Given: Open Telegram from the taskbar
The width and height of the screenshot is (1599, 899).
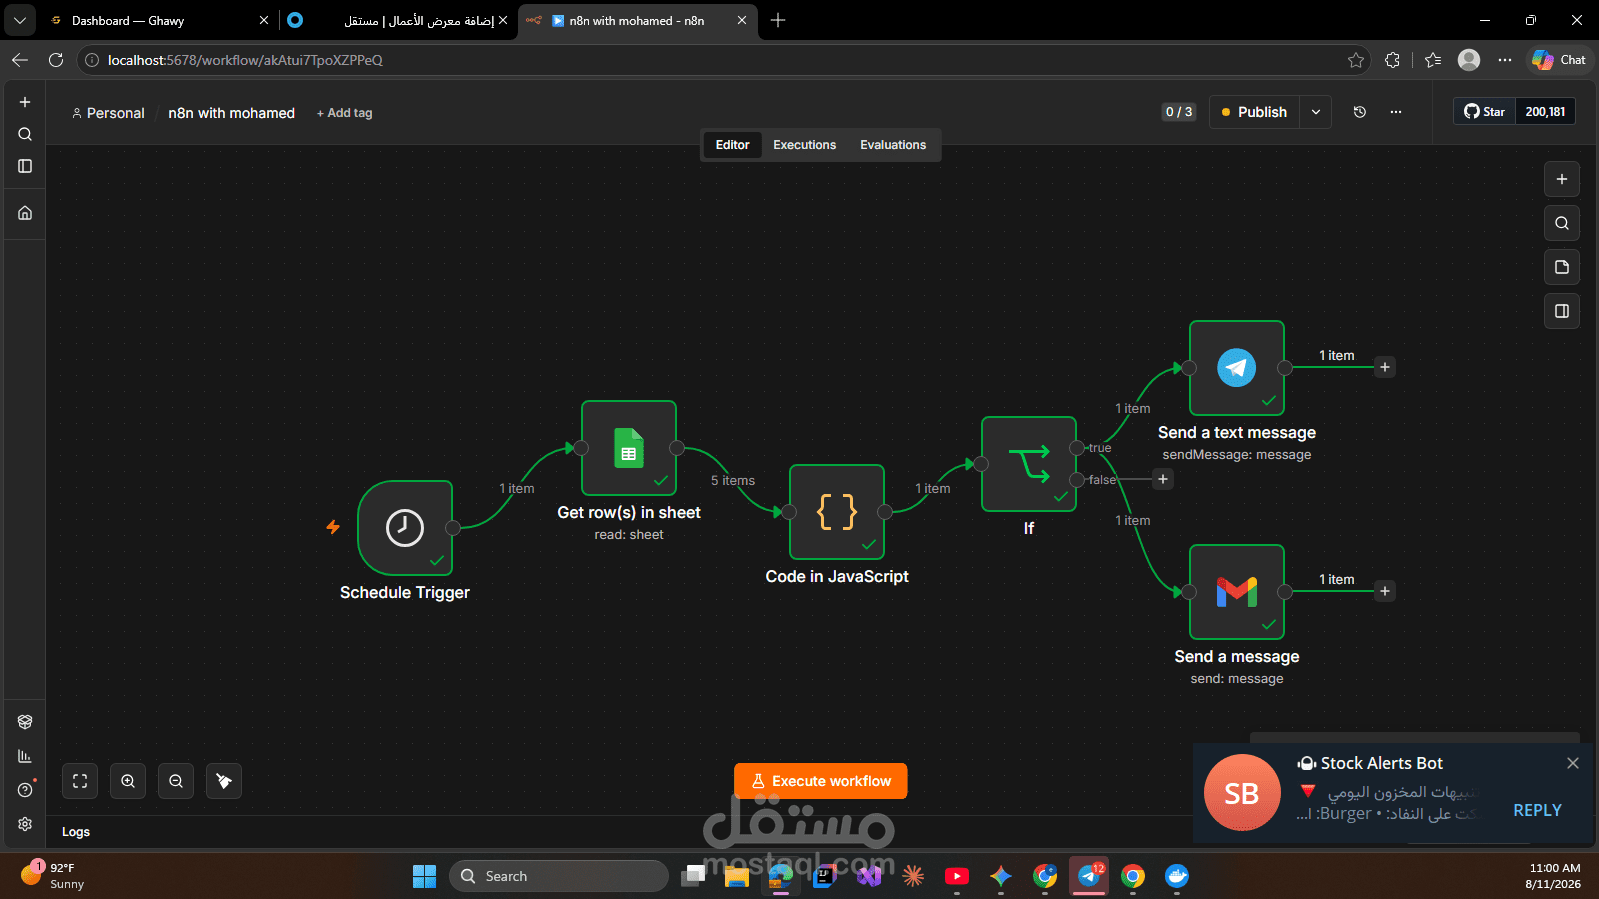Looking at the screenshot, I should [1089, 876].
